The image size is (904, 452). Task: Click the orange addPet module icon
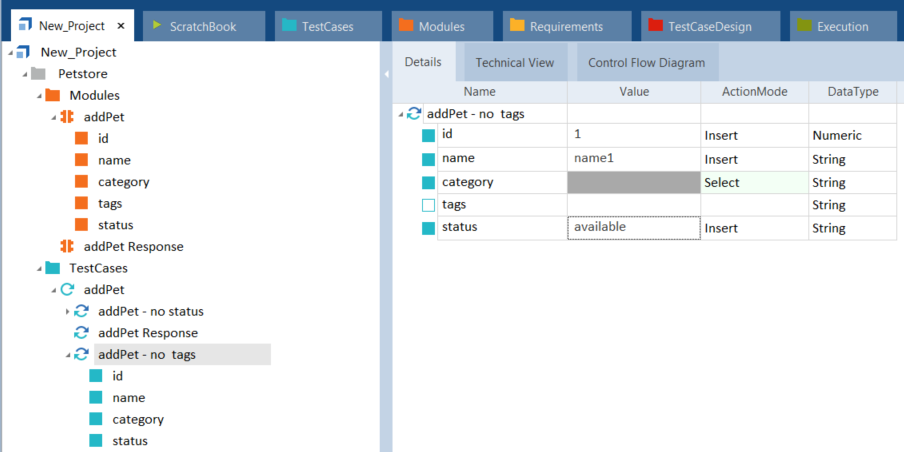(68, 117)
